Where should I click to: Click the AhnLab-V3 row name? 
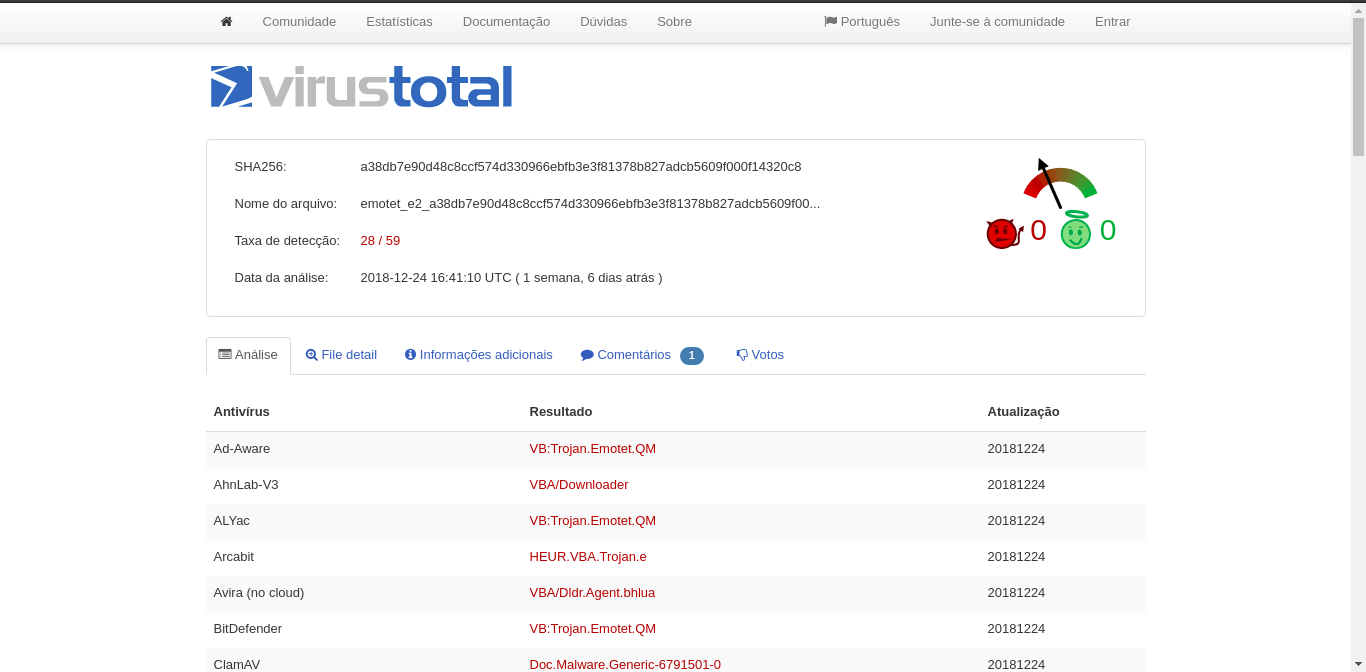click(x=246, y=485)
